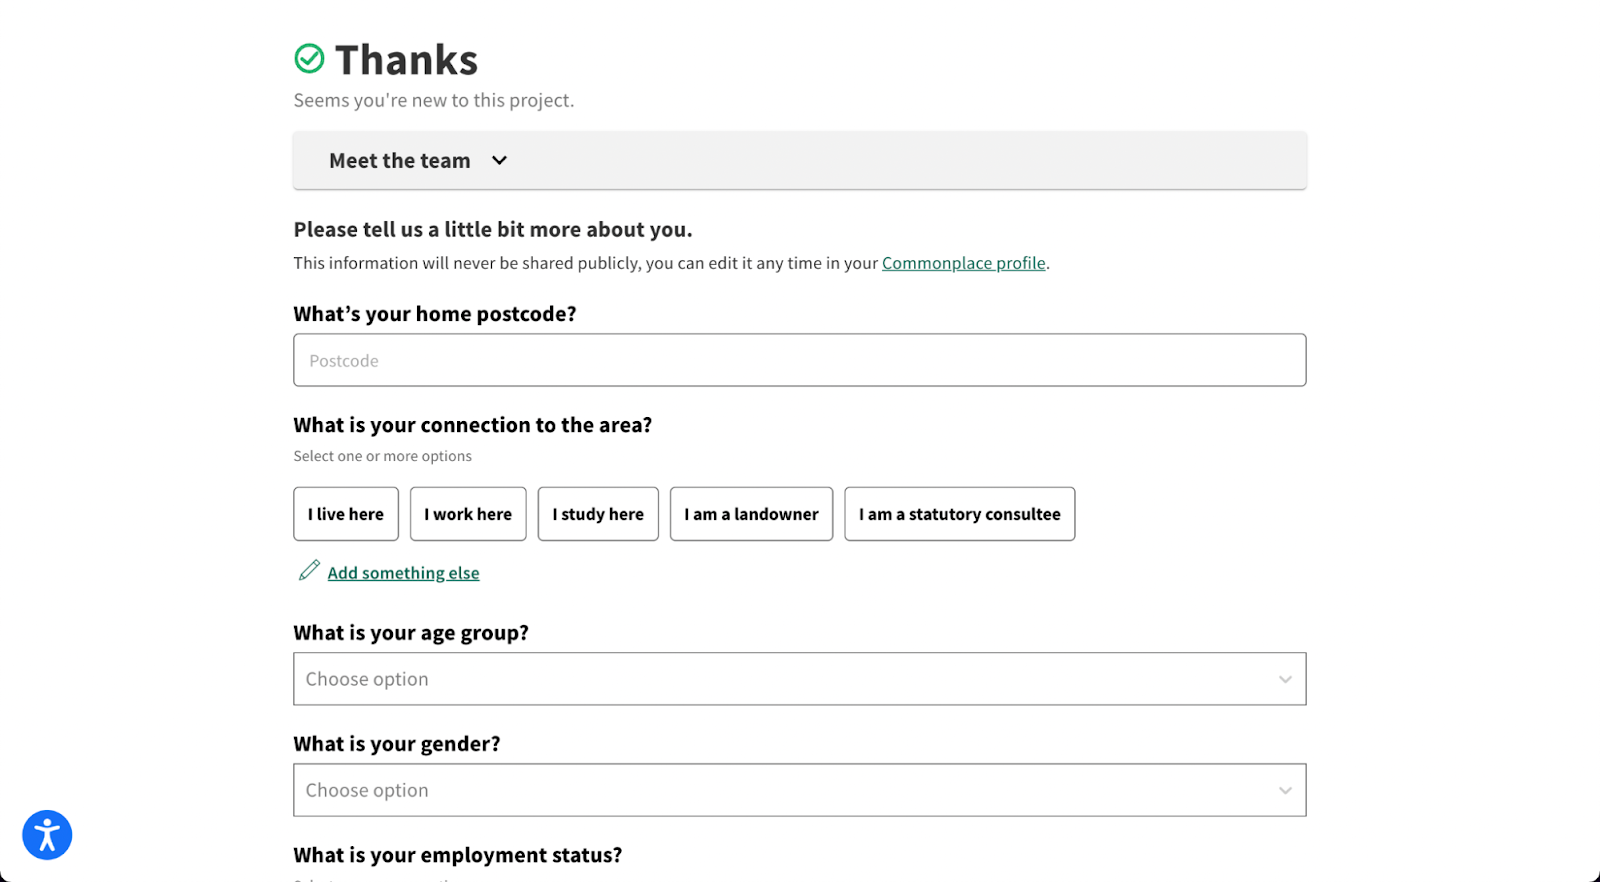Focus the home postcode input field

[799, 360]
